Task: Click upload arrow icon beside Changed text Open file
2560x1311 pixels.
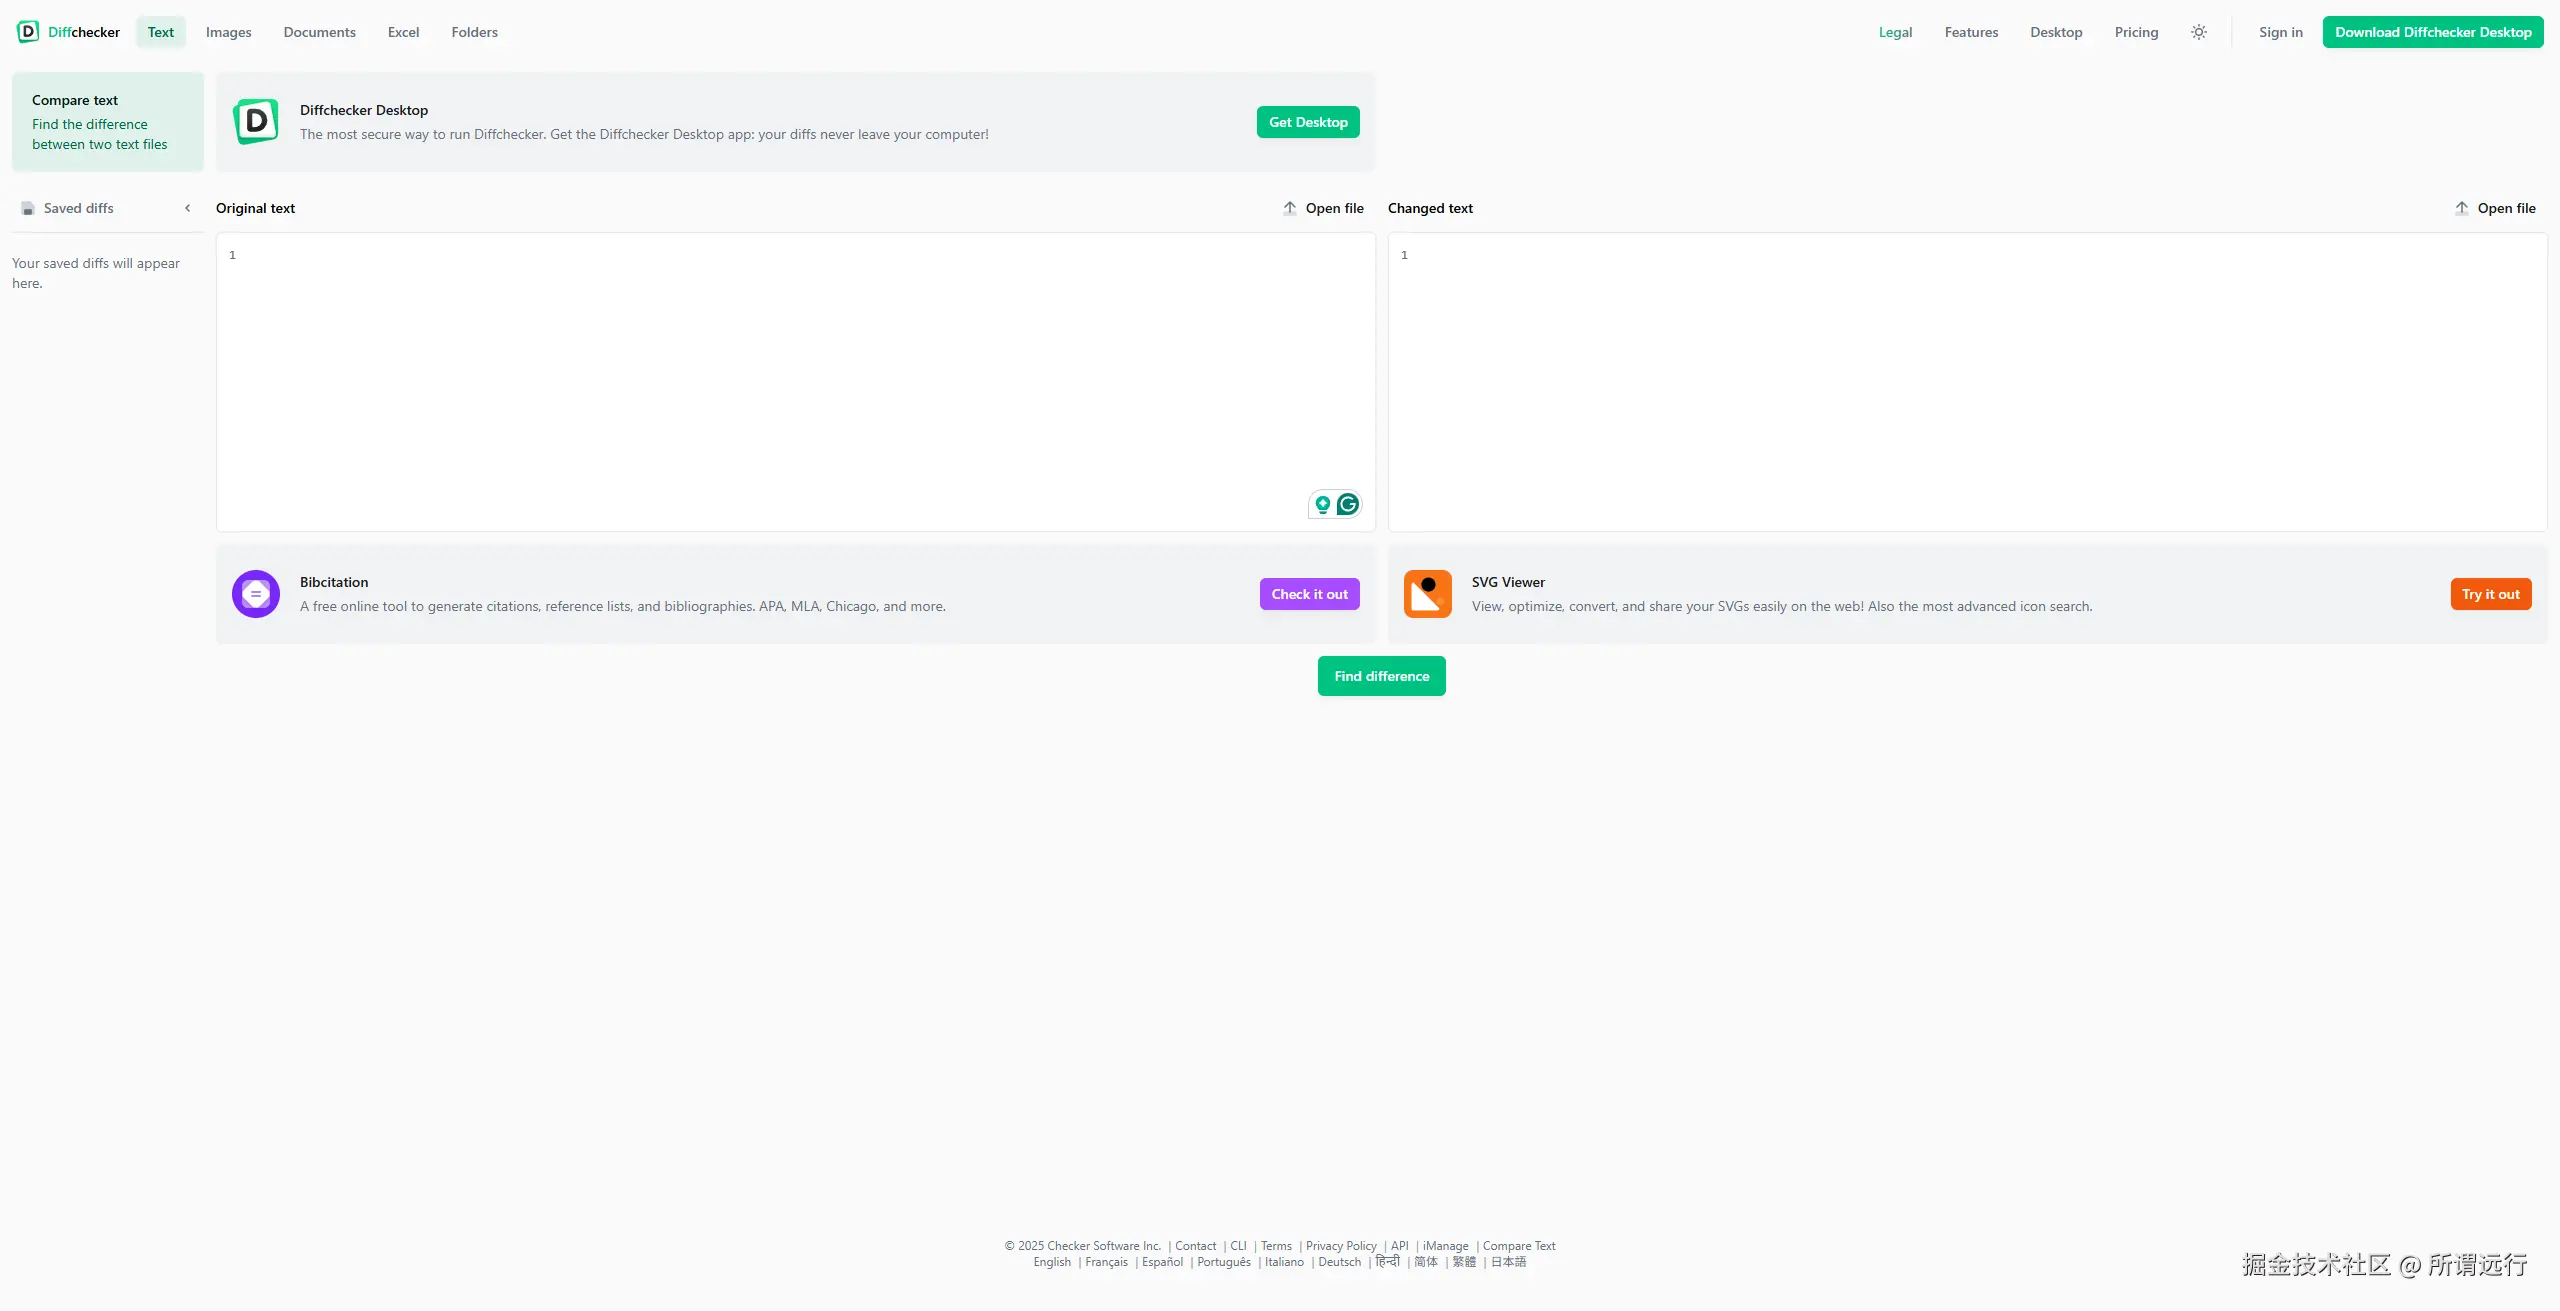Action: (x=2461, y=208)
